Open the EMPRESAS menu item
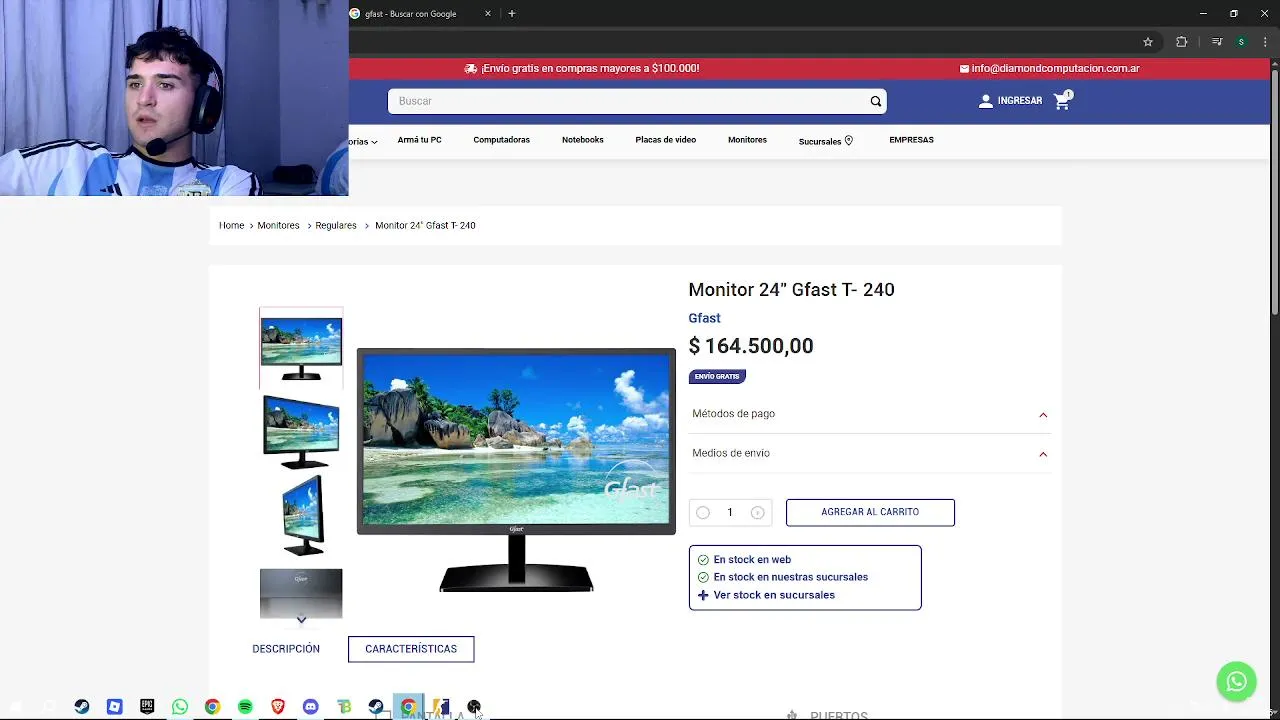This screenshot has height=720, width=1280. pos(911,140)
